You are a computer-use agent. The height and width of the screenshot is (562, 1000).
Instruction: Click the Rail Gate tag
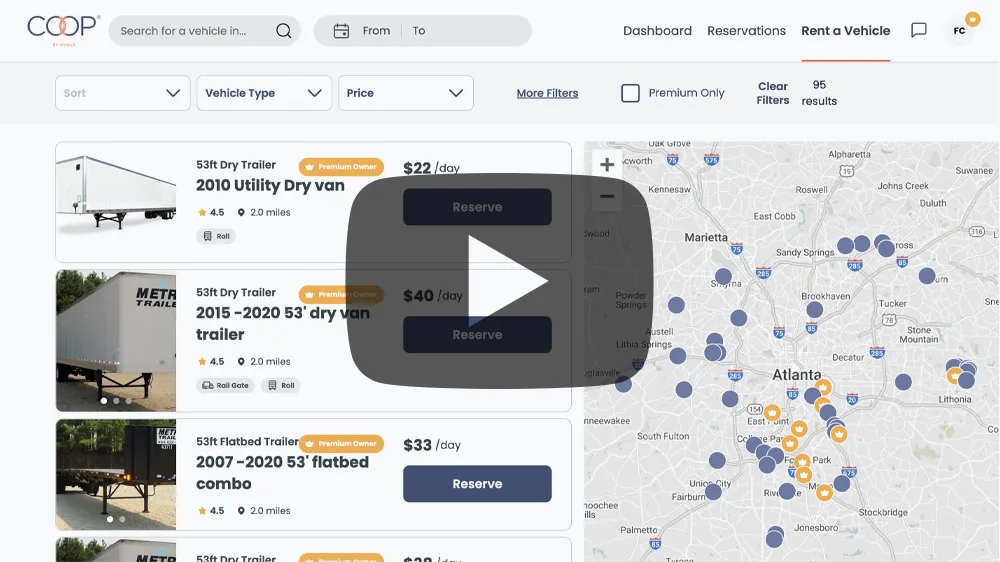click(x=226, y=385)
